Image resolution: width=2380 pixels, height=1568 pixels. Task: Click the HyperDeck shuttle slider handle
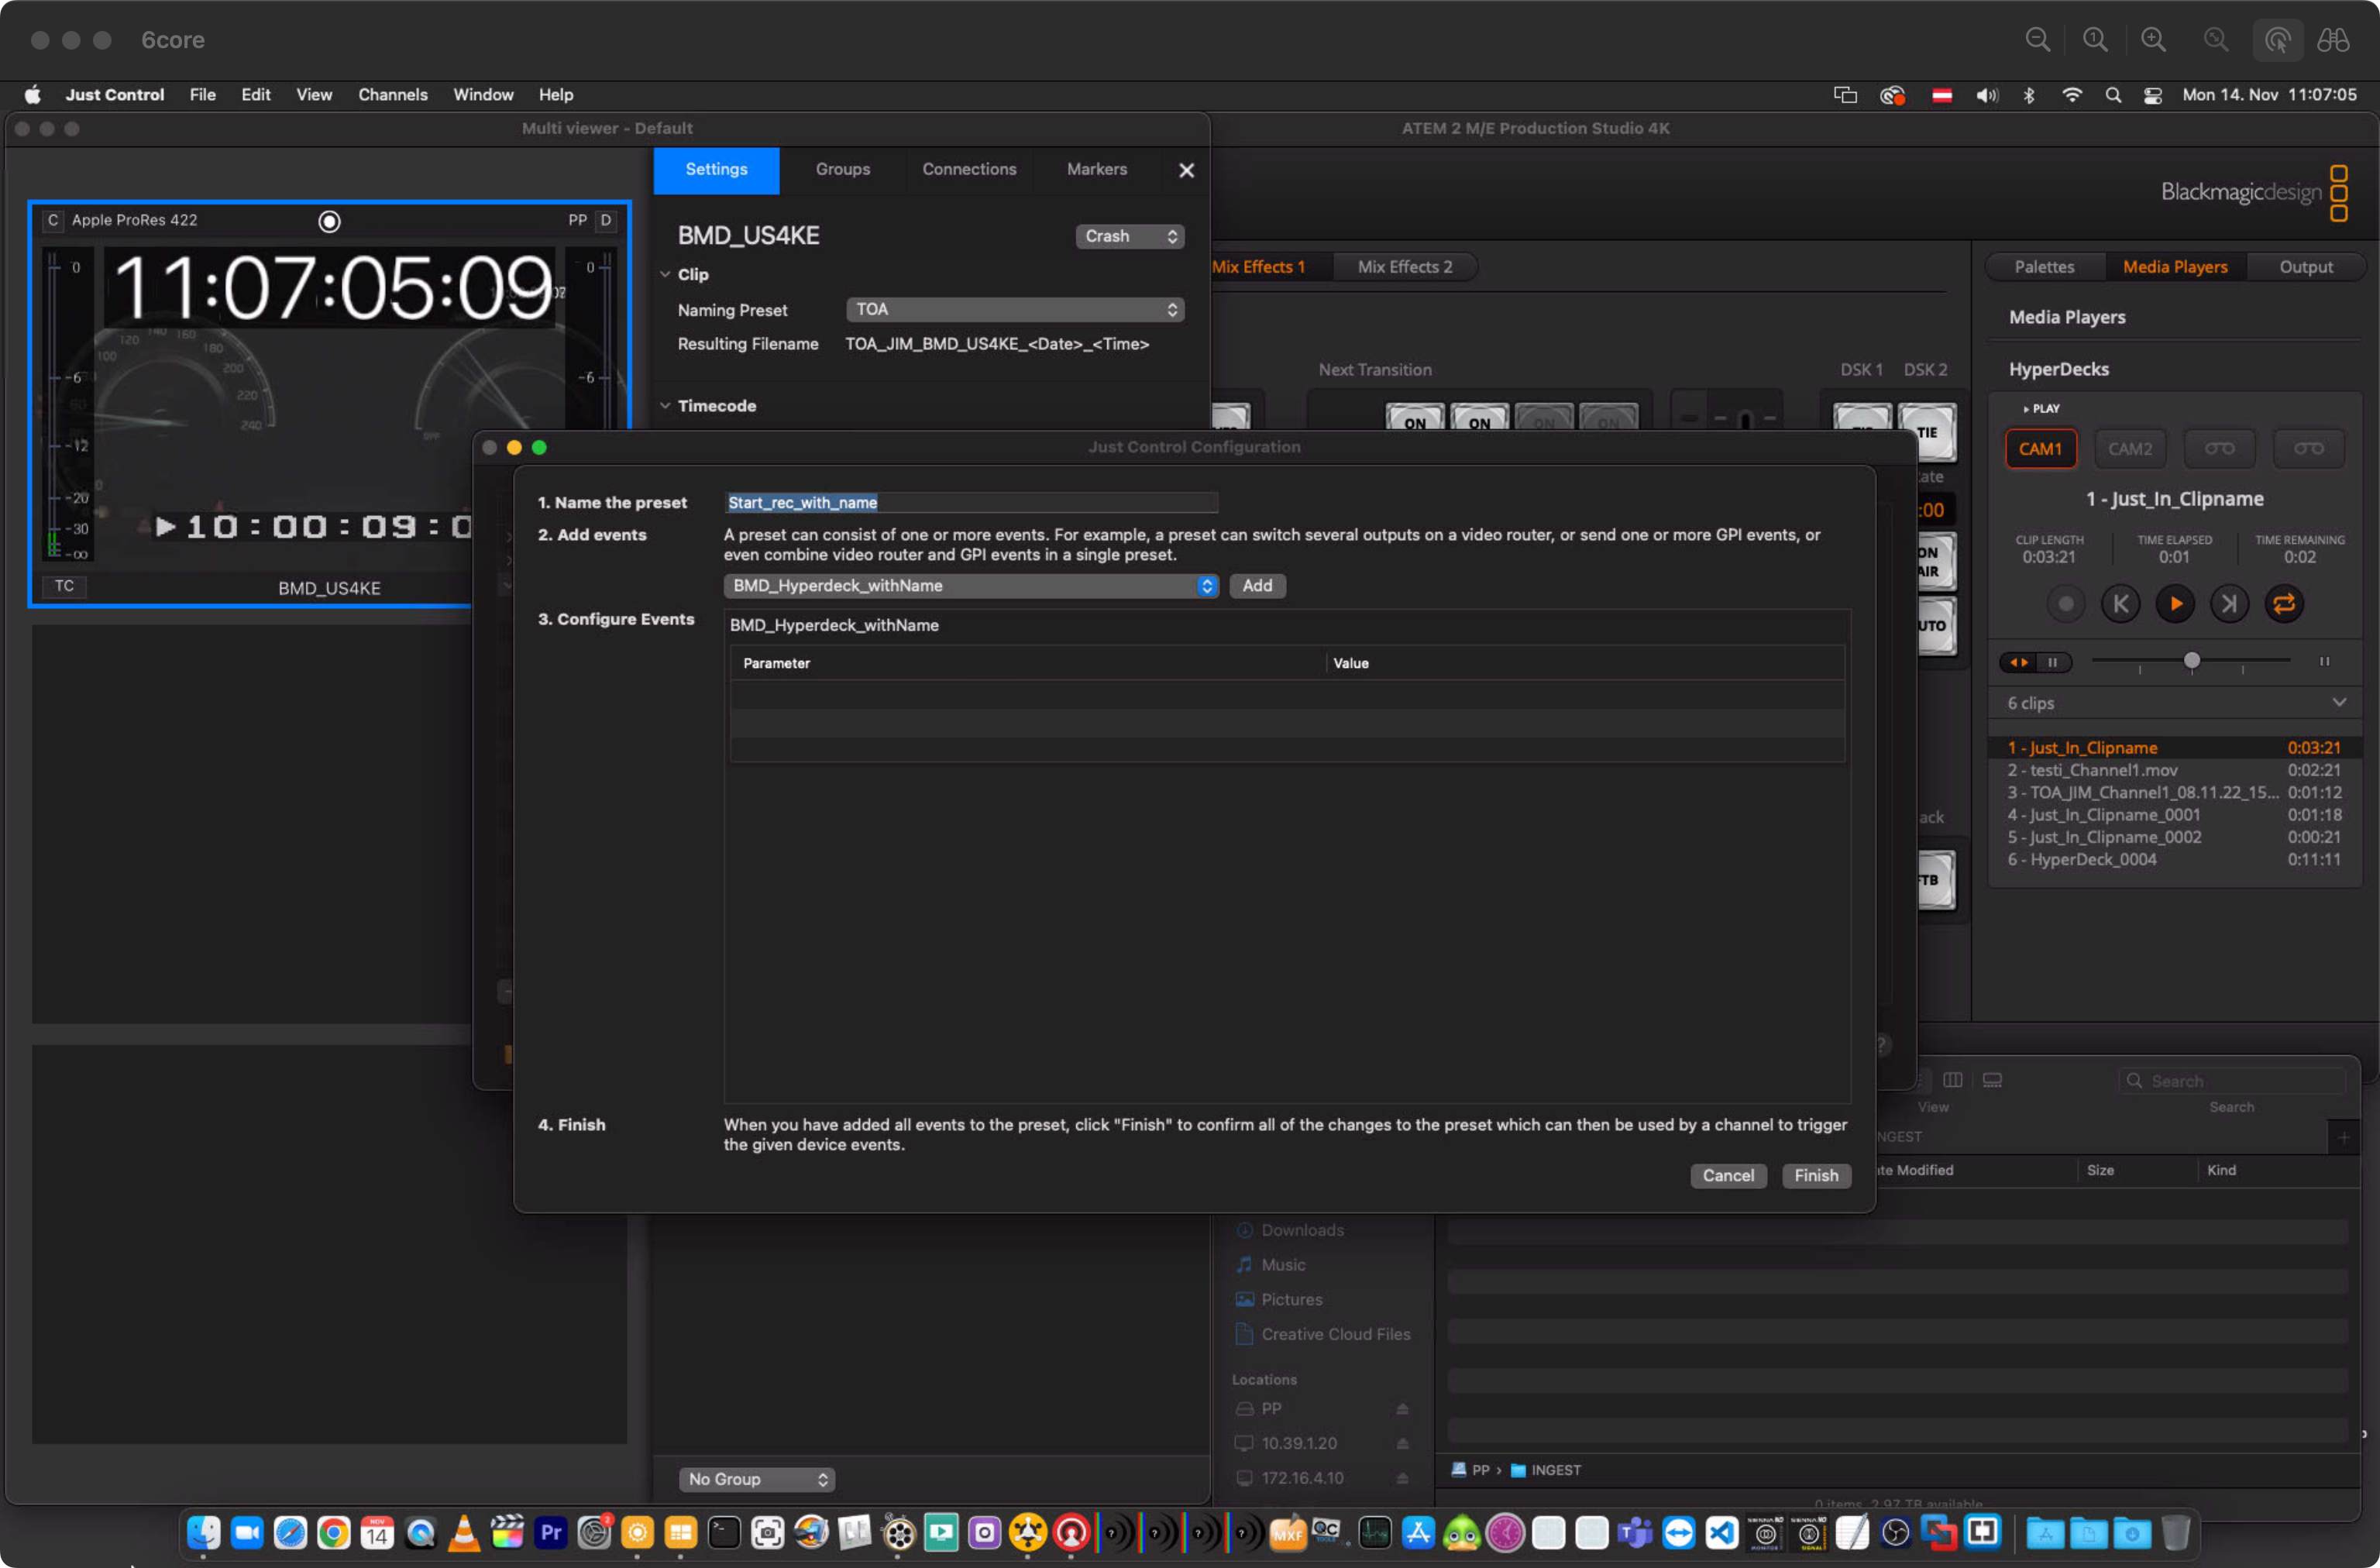click(x=2191, y=661)
